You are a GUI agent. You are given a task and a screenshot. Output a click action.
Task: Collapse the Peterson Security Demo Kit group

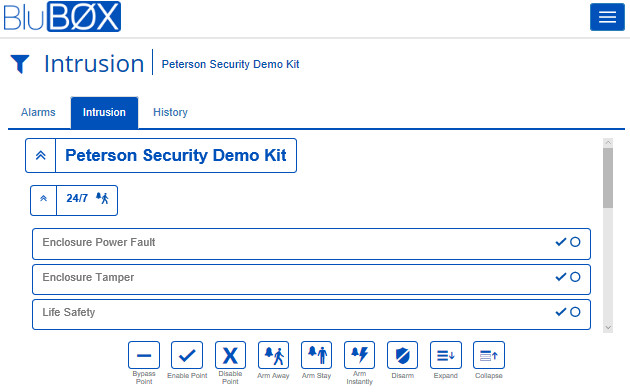point(41,155)
